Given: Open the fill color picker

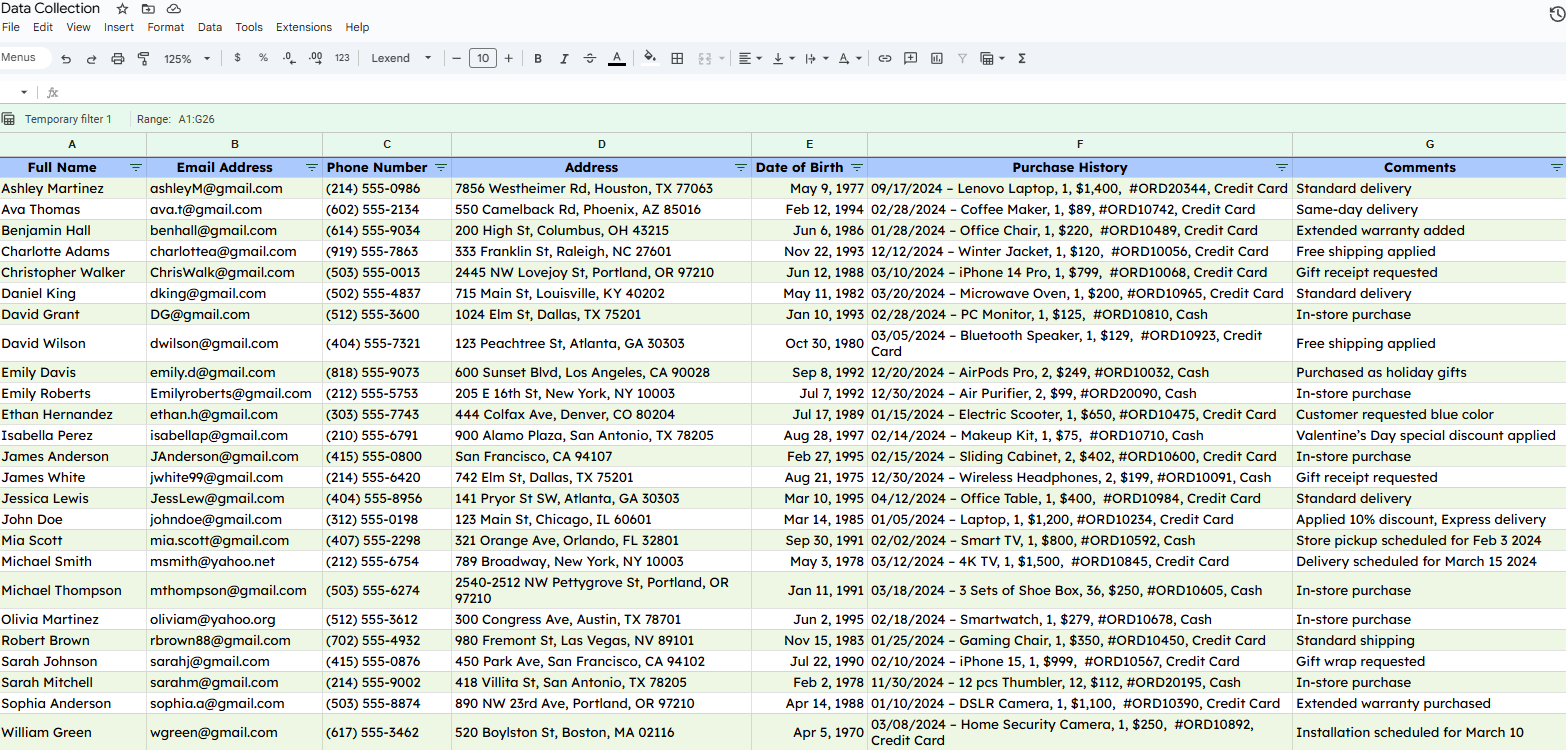Looking at the screenshot, I should tap(650, 58).
